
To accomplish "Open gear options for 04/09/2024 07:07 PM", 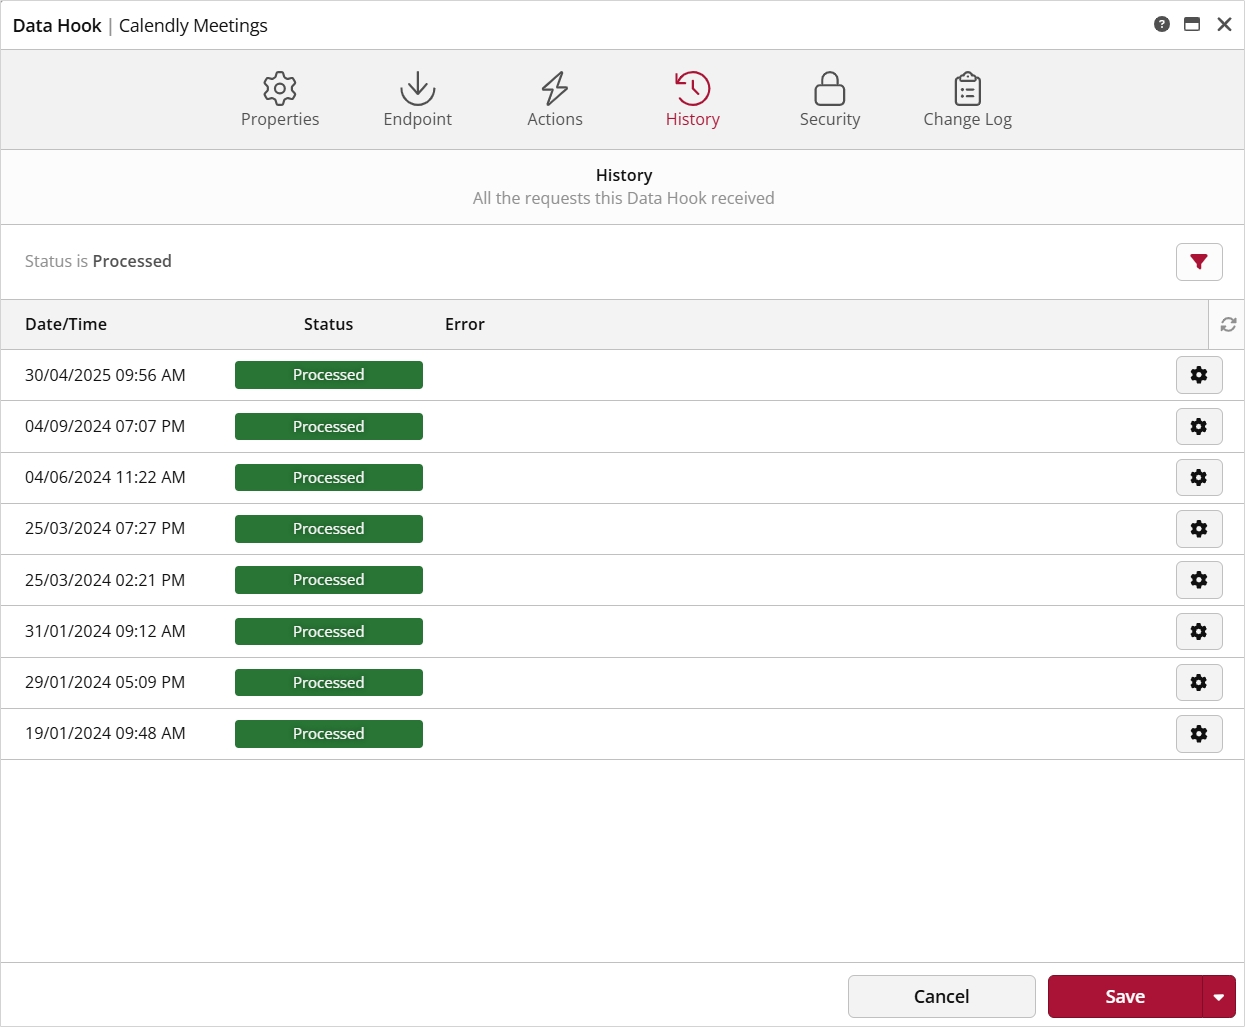I will coord(1199,426).
